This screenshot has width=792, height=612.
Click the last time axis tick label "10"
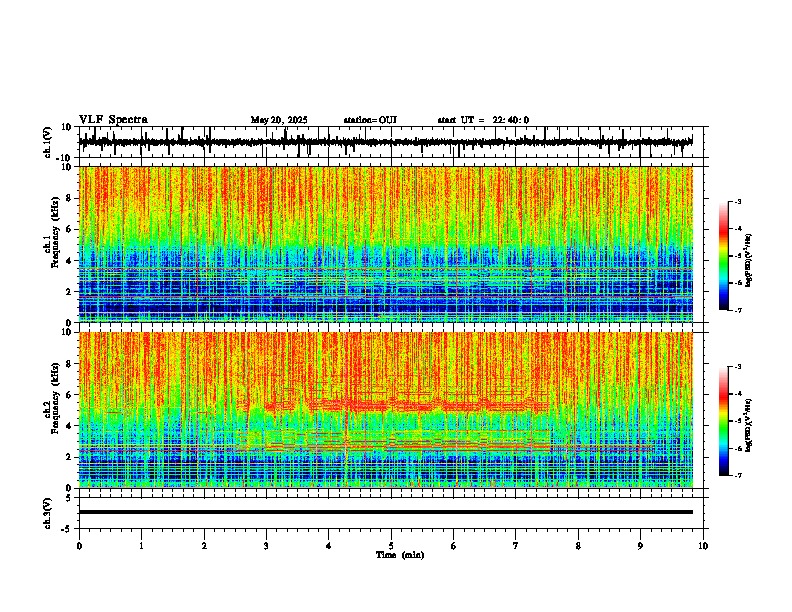click(x=703, y=546)
